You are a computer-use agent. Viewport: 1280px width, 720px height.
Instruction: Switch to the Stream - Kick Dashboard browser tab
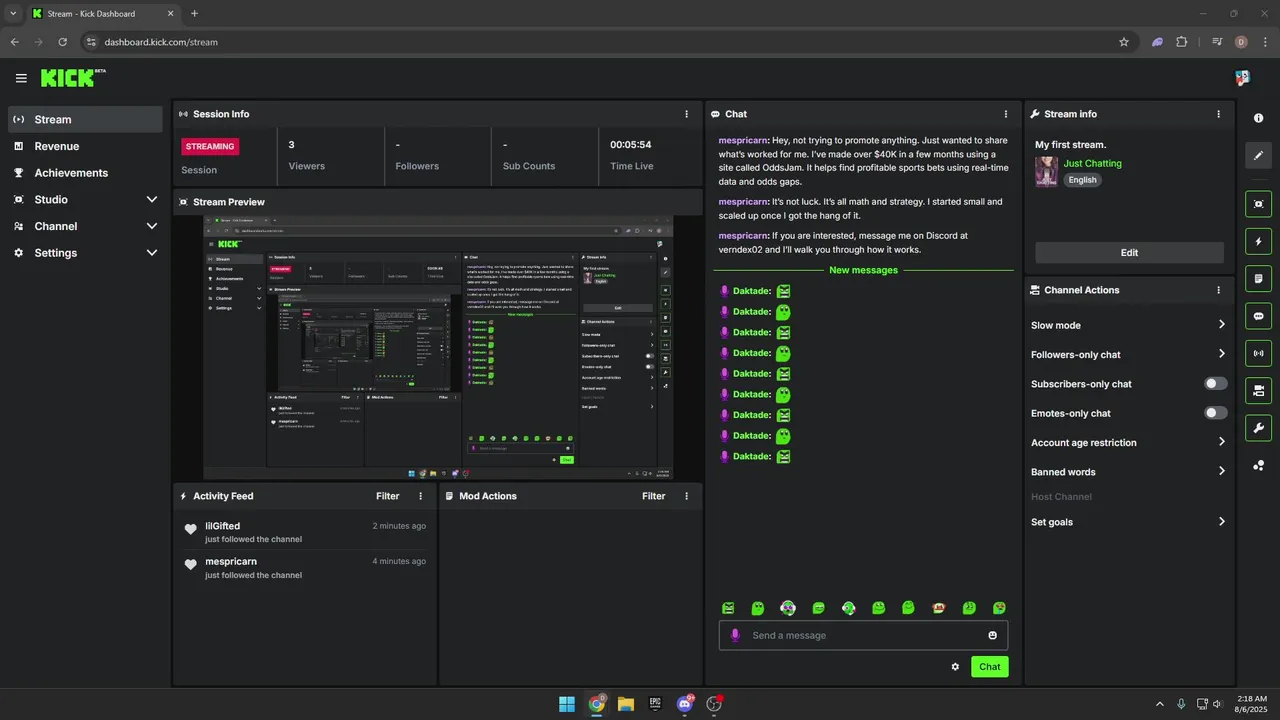click(x=103, y=14)
